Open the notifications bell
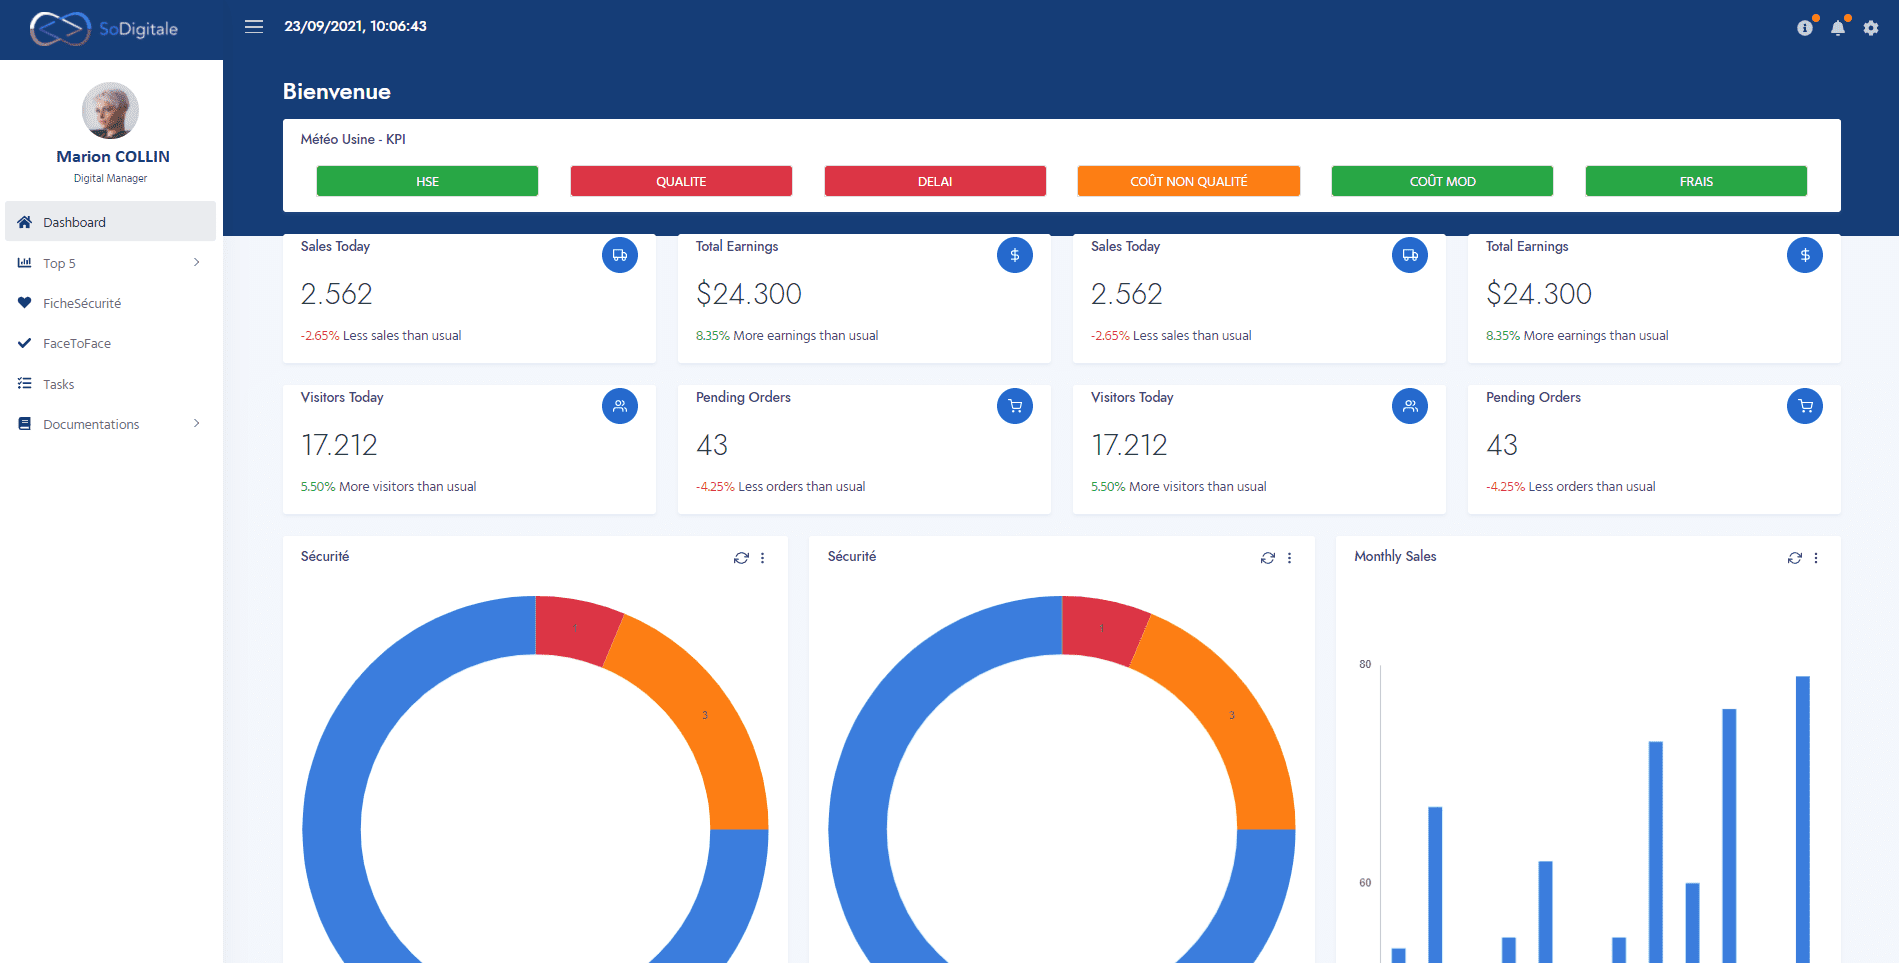The width and height of the screenshot is (1899, 963). tap(1838, 28)
